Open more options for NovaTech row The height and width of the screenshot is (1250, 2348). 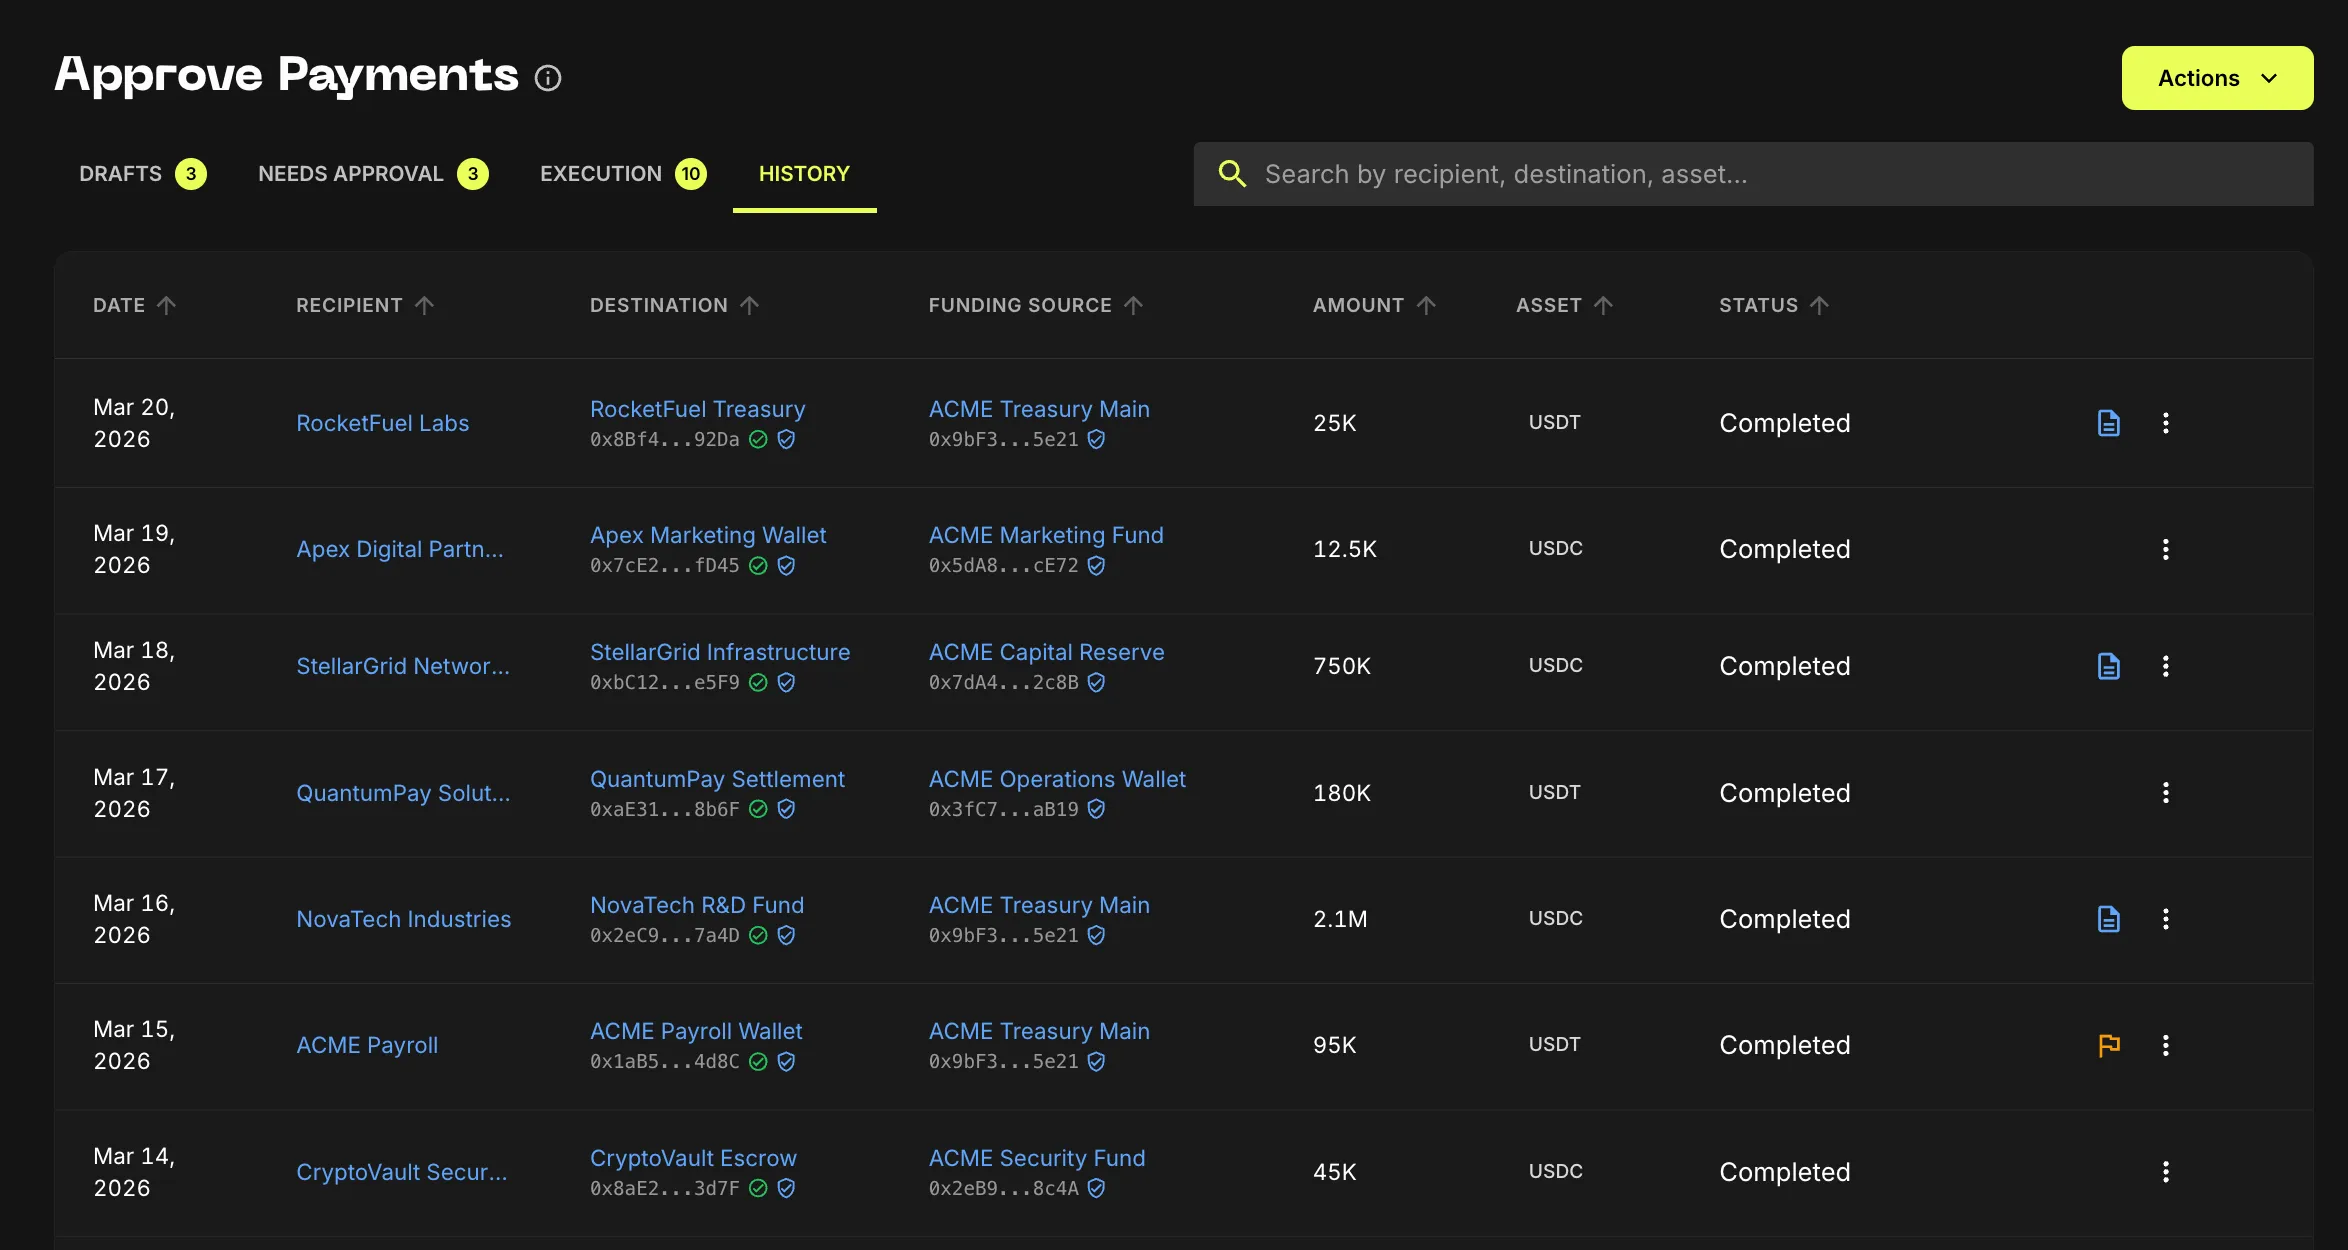(2166, 919)
